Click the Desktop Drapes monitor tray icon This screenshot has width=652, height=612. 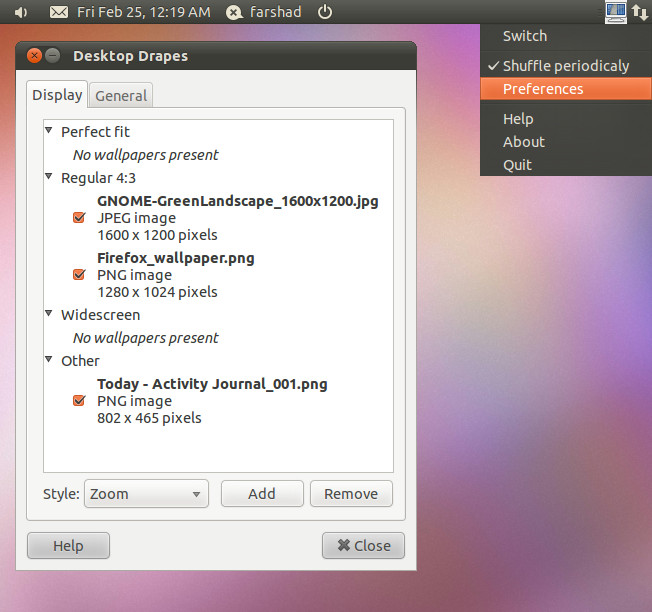pos(616,12)
